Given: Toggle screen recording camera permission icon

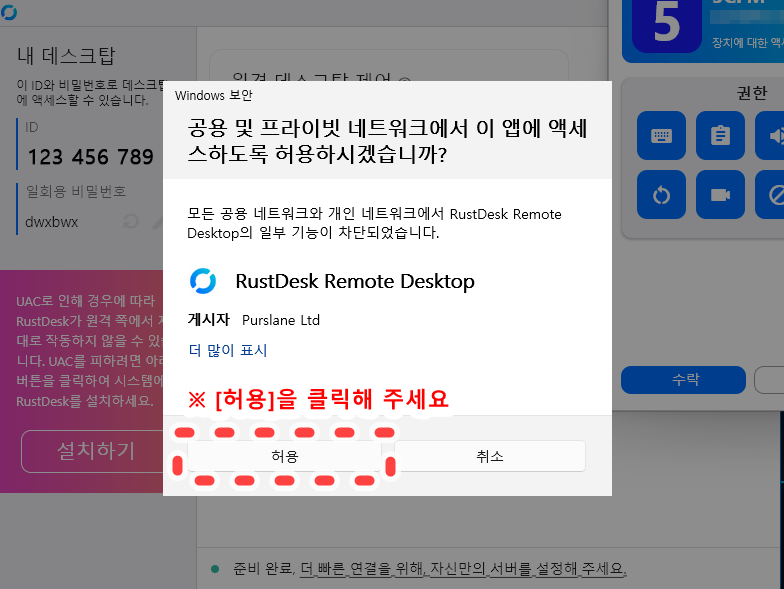Looking at the screenshot, I should coord(720,194).
